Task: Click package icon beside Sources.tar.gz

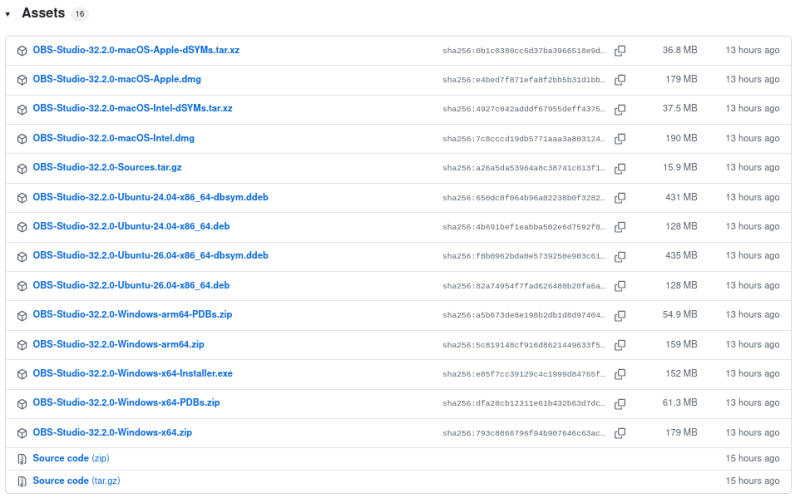Action: click(x=22, y=168)
